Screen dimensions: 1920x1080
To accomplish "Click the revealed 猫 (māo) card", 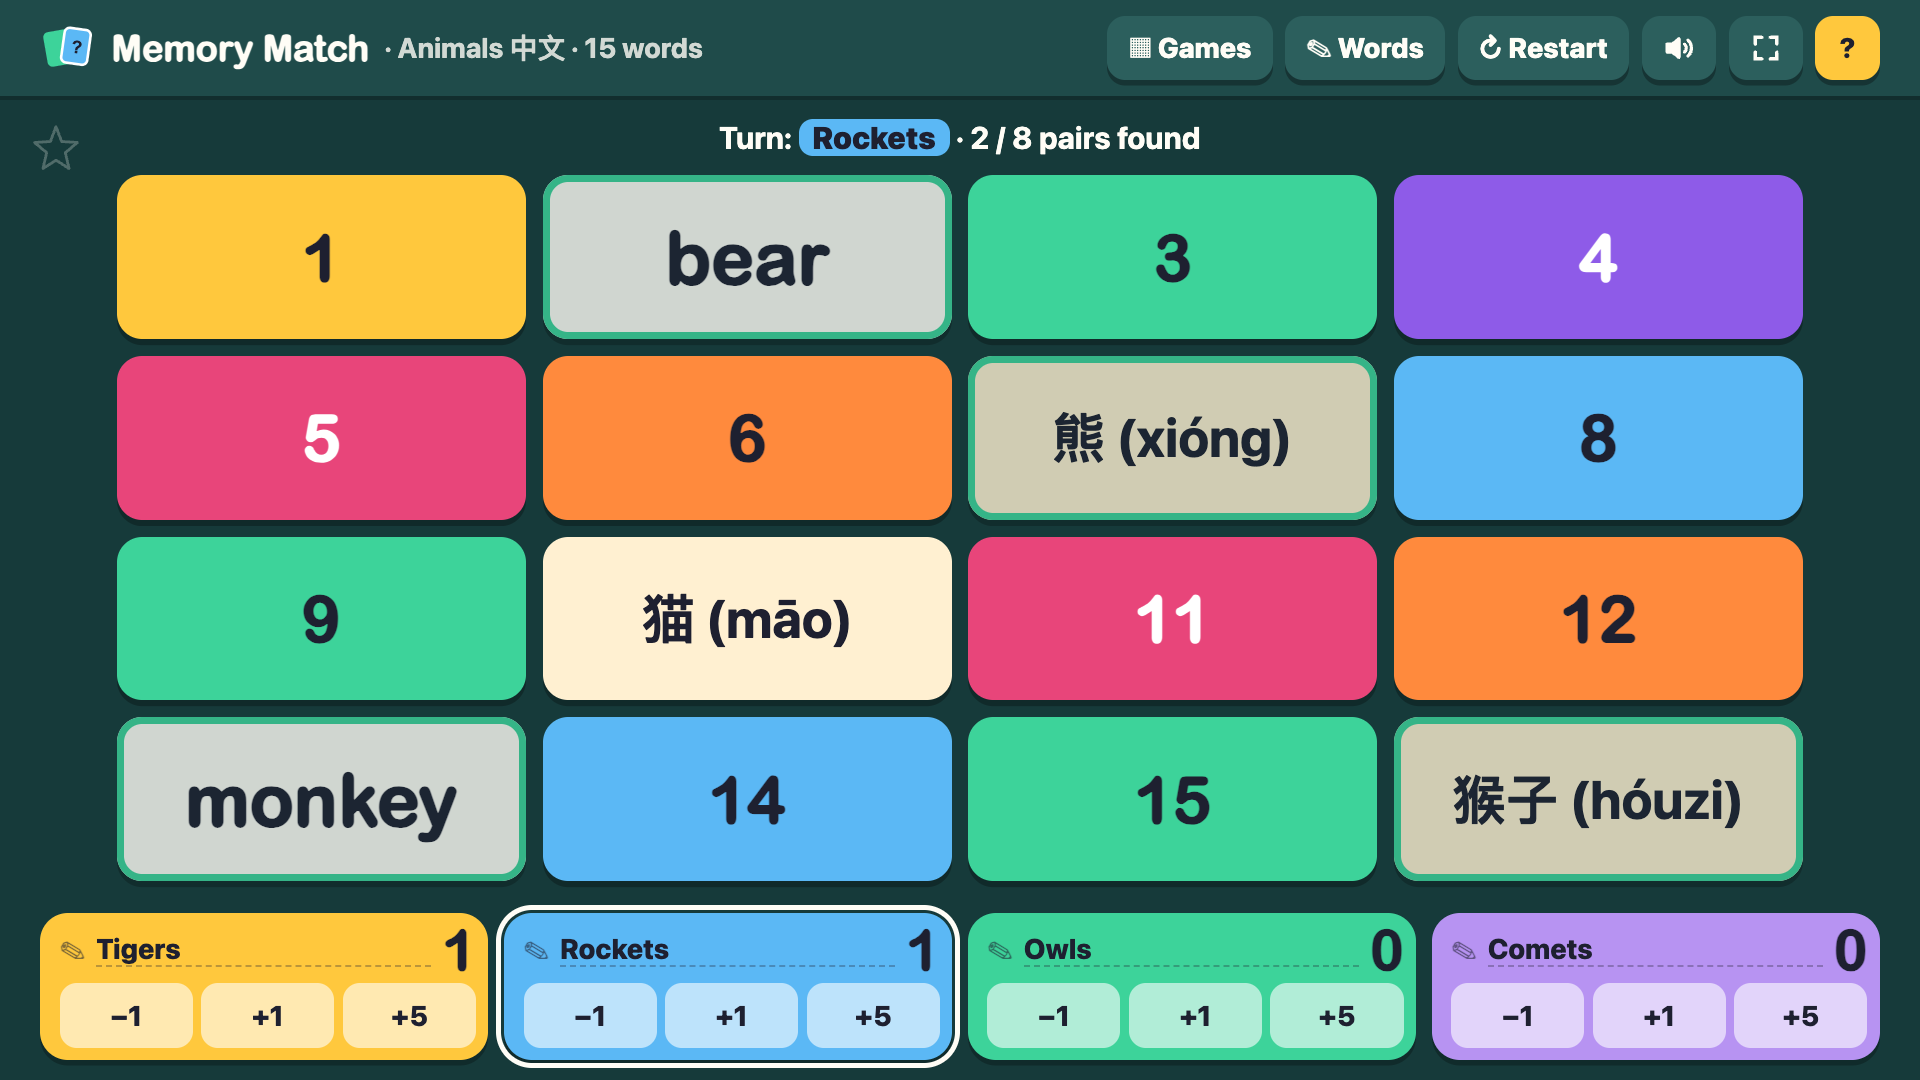I will coord(747,619).
